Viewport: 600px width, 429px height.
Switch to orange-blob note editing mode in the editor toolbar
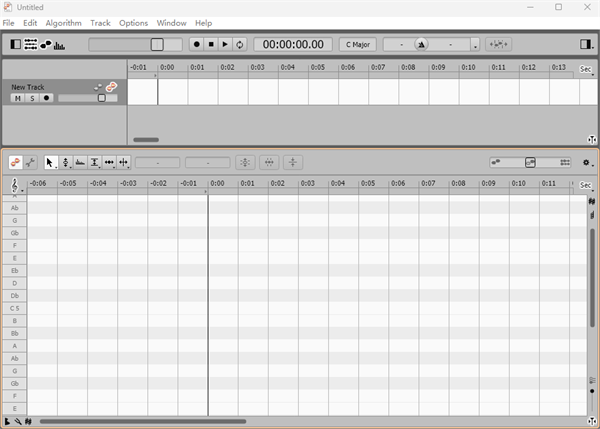pos(16,162)
